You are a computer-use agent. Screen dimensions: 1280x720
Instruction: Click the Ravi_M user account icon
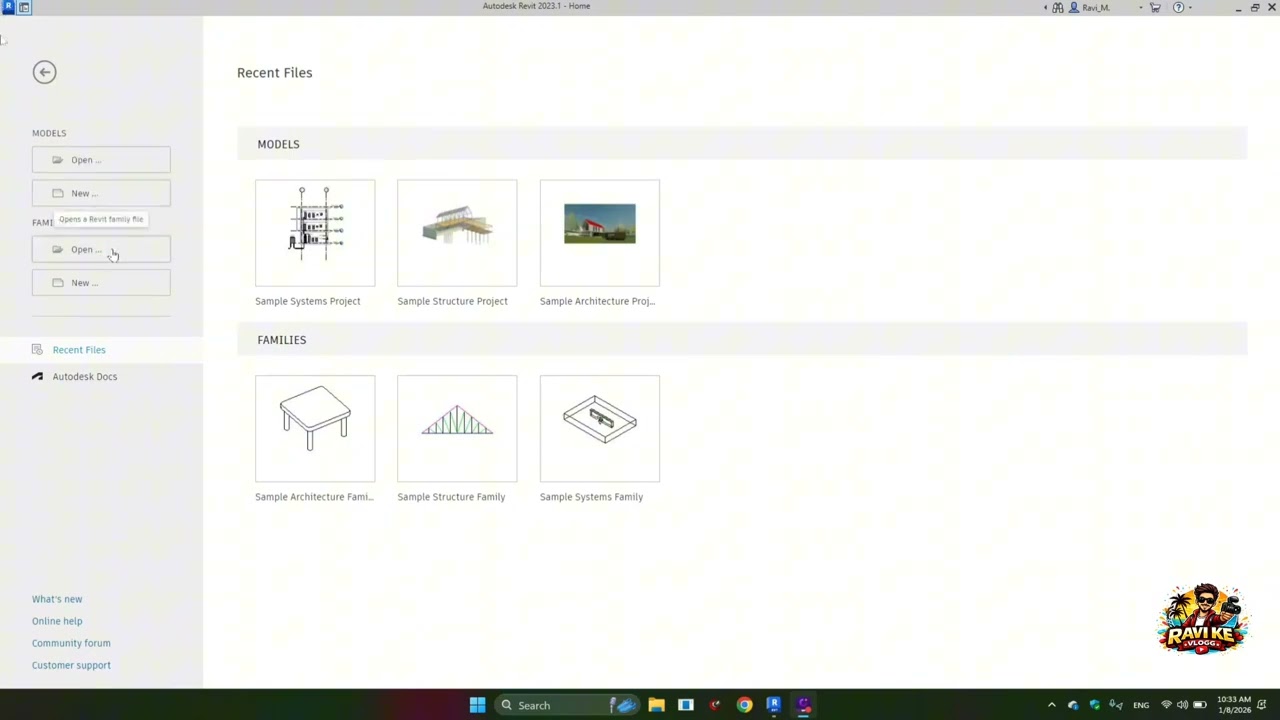pos(1074,7)
